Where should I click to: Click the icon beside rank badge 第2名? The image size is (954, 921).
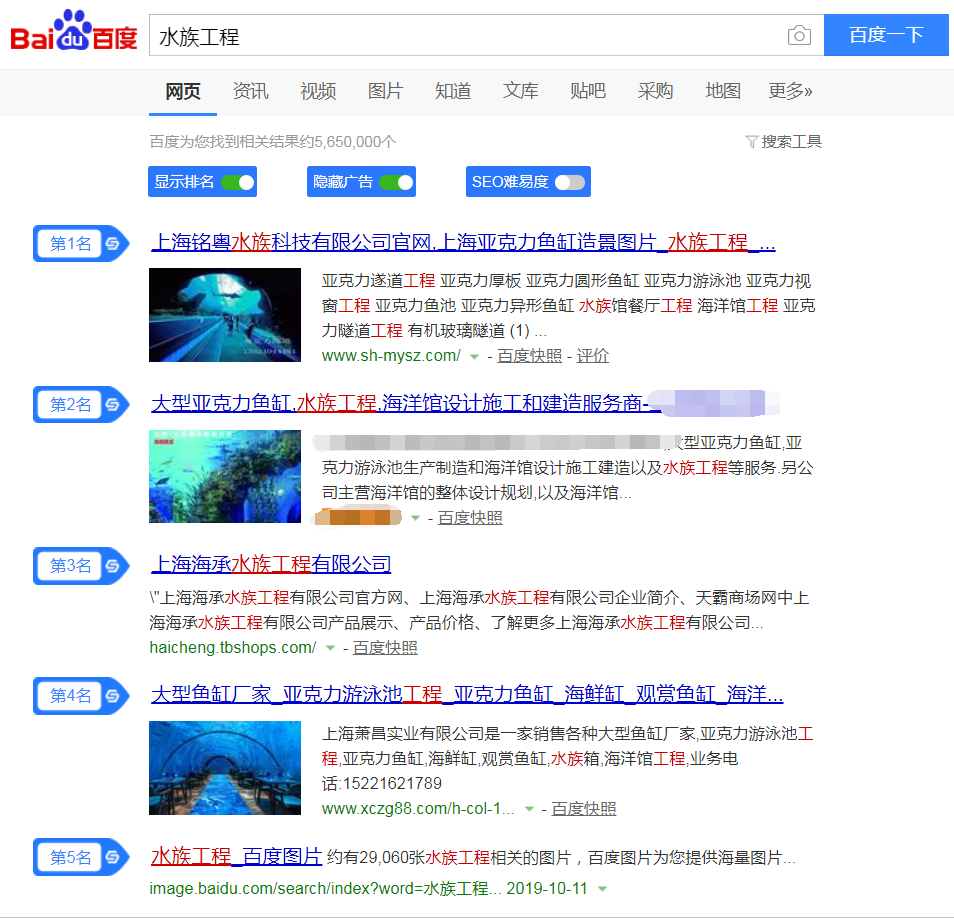pos(113,405)
